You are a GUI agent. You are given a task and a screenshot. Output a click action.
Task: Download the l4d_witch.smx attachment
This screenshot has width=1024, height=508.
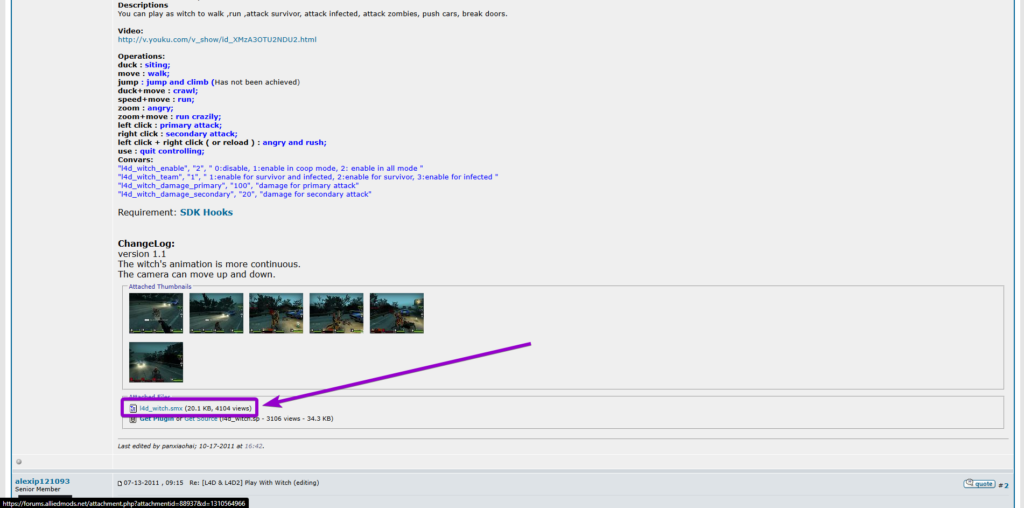pos(161,408)
